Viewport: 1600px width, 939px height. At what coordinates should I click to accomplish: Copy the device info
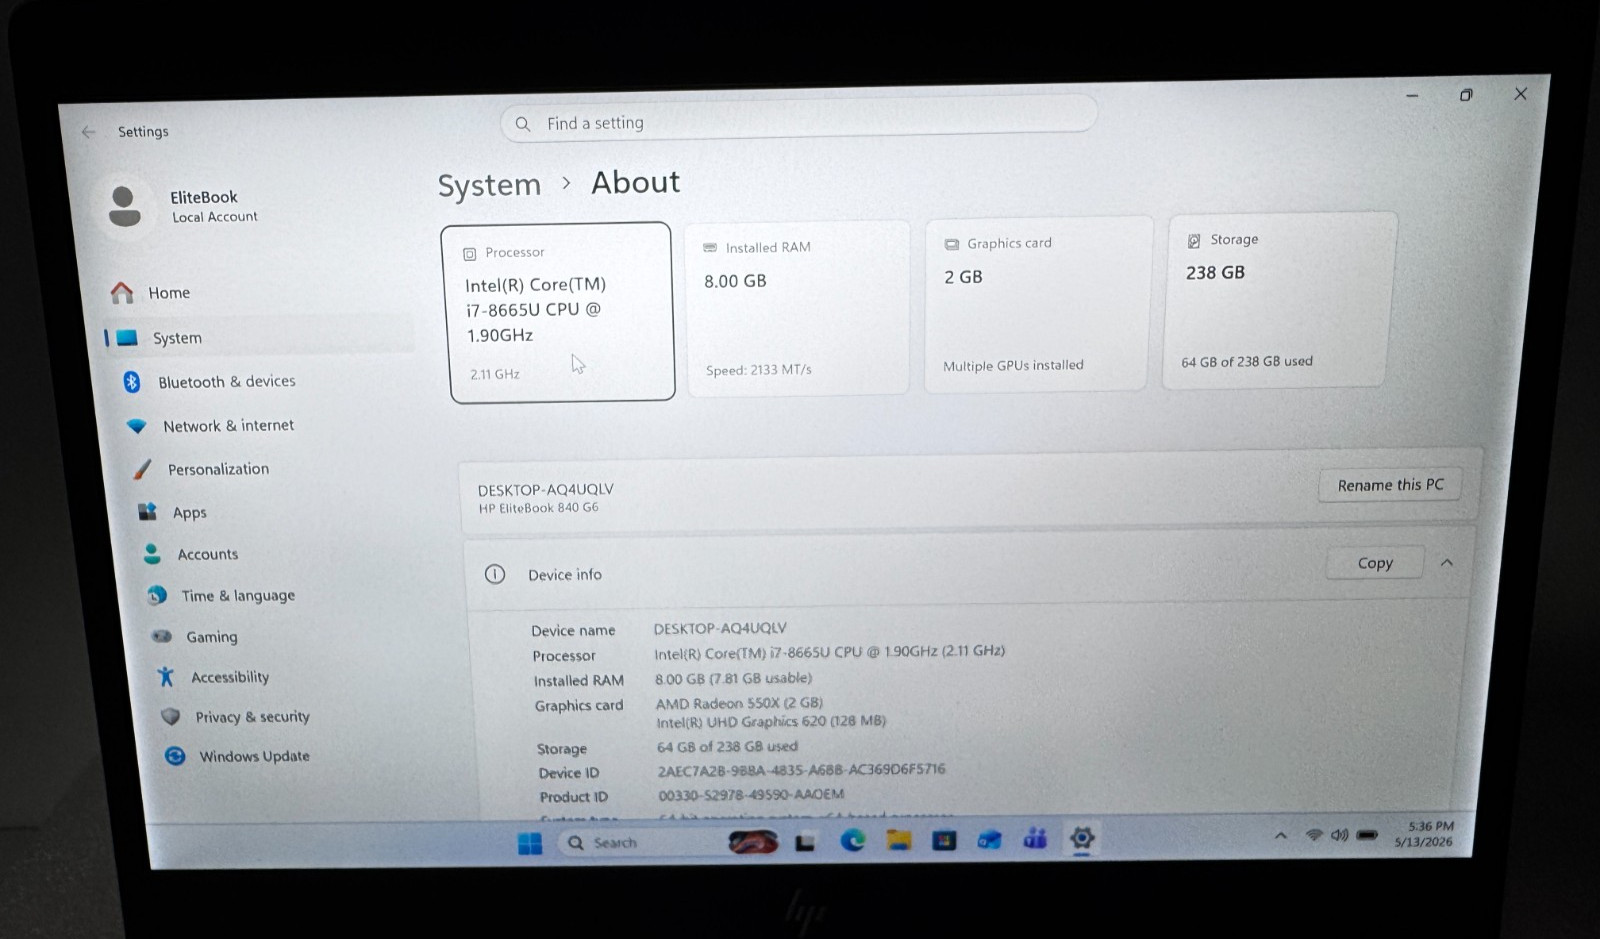pyautogui.click(x=1375, y=563)
